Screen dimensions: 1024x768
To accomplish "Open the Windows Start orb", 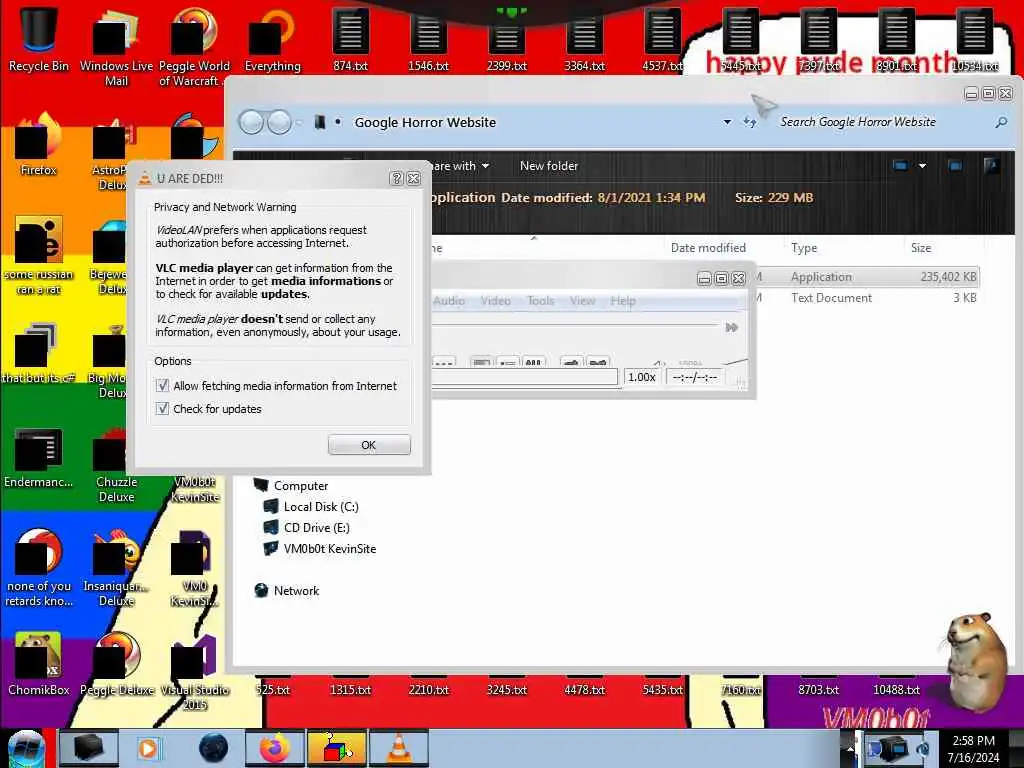I will click(26, 748).
